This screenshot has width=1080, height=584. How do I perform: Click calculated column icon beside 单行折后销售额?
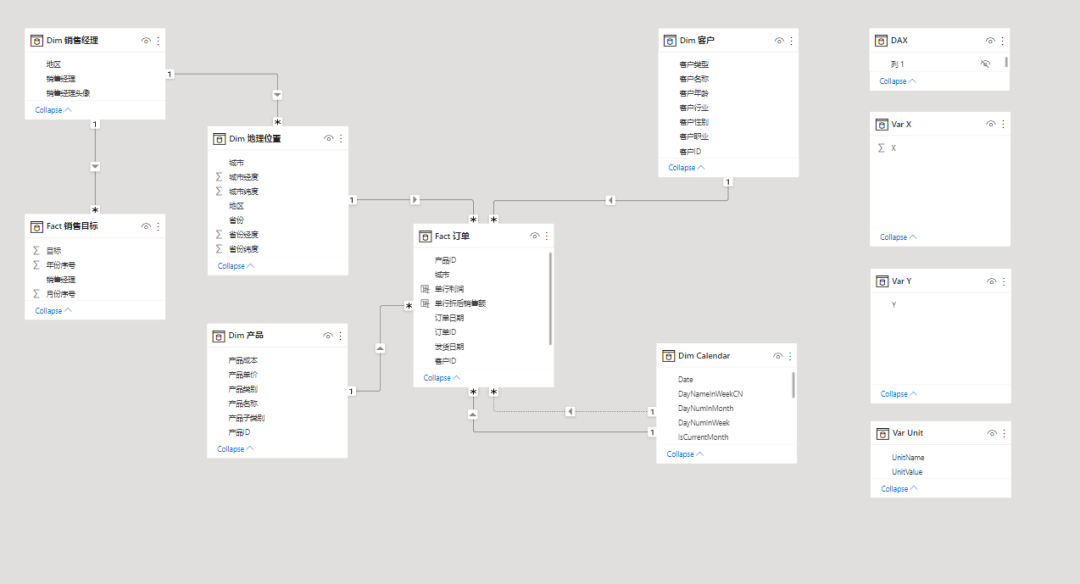pos(425,304)
